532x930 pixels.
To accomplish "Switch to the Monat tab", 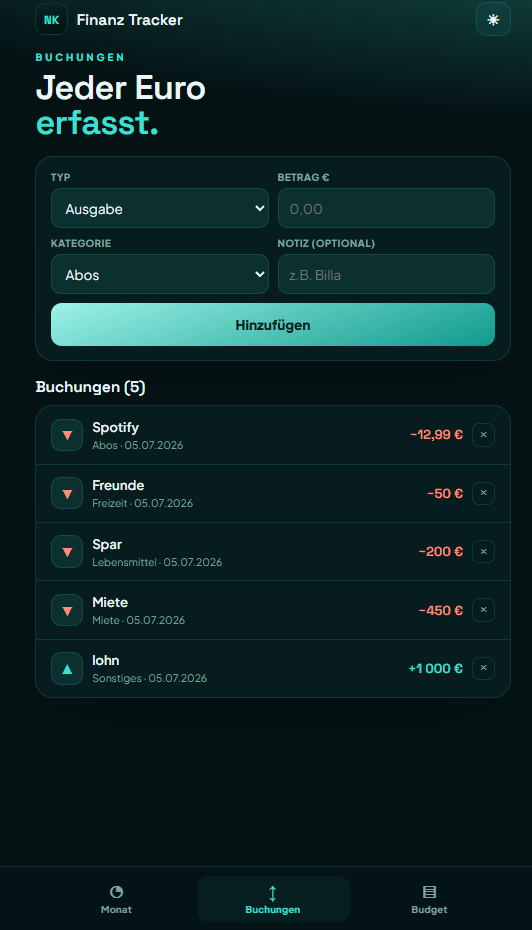I will [x=116, y=899].
